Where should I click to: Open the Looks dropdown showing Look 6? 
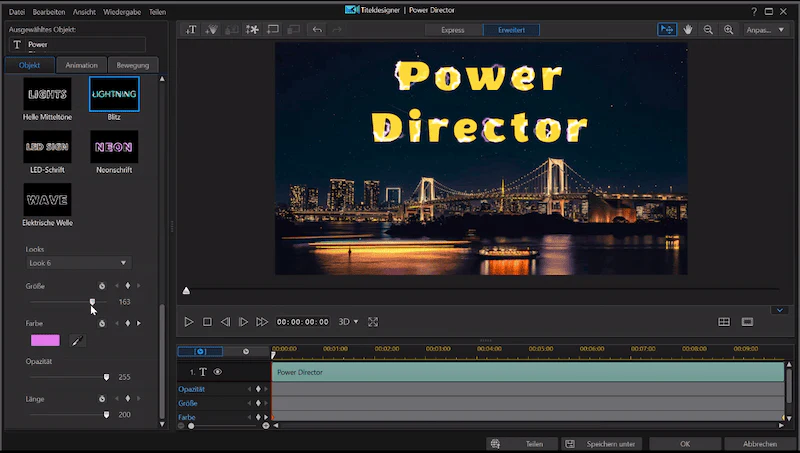[78, 263]
